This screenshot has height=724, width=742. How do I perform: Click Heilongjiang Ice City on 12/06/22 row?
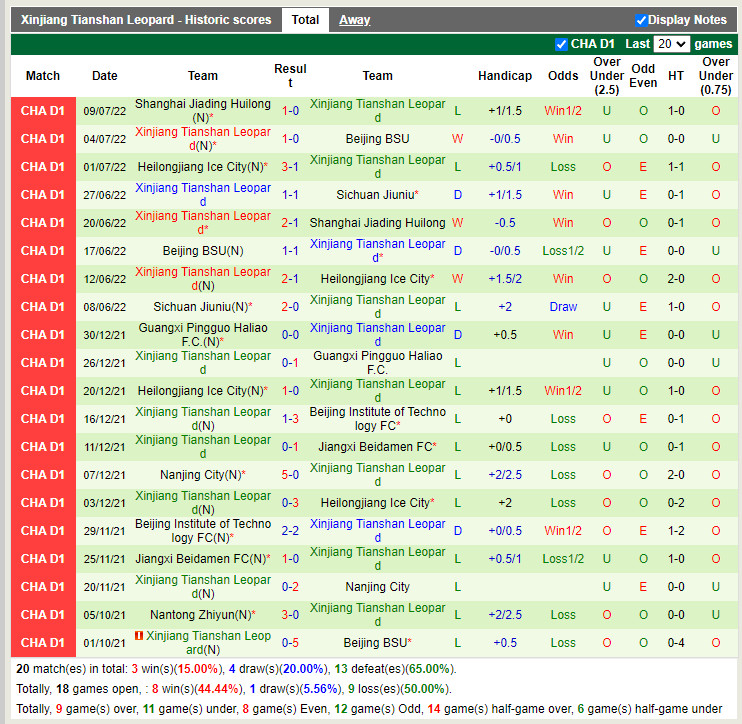click(377, 279)
